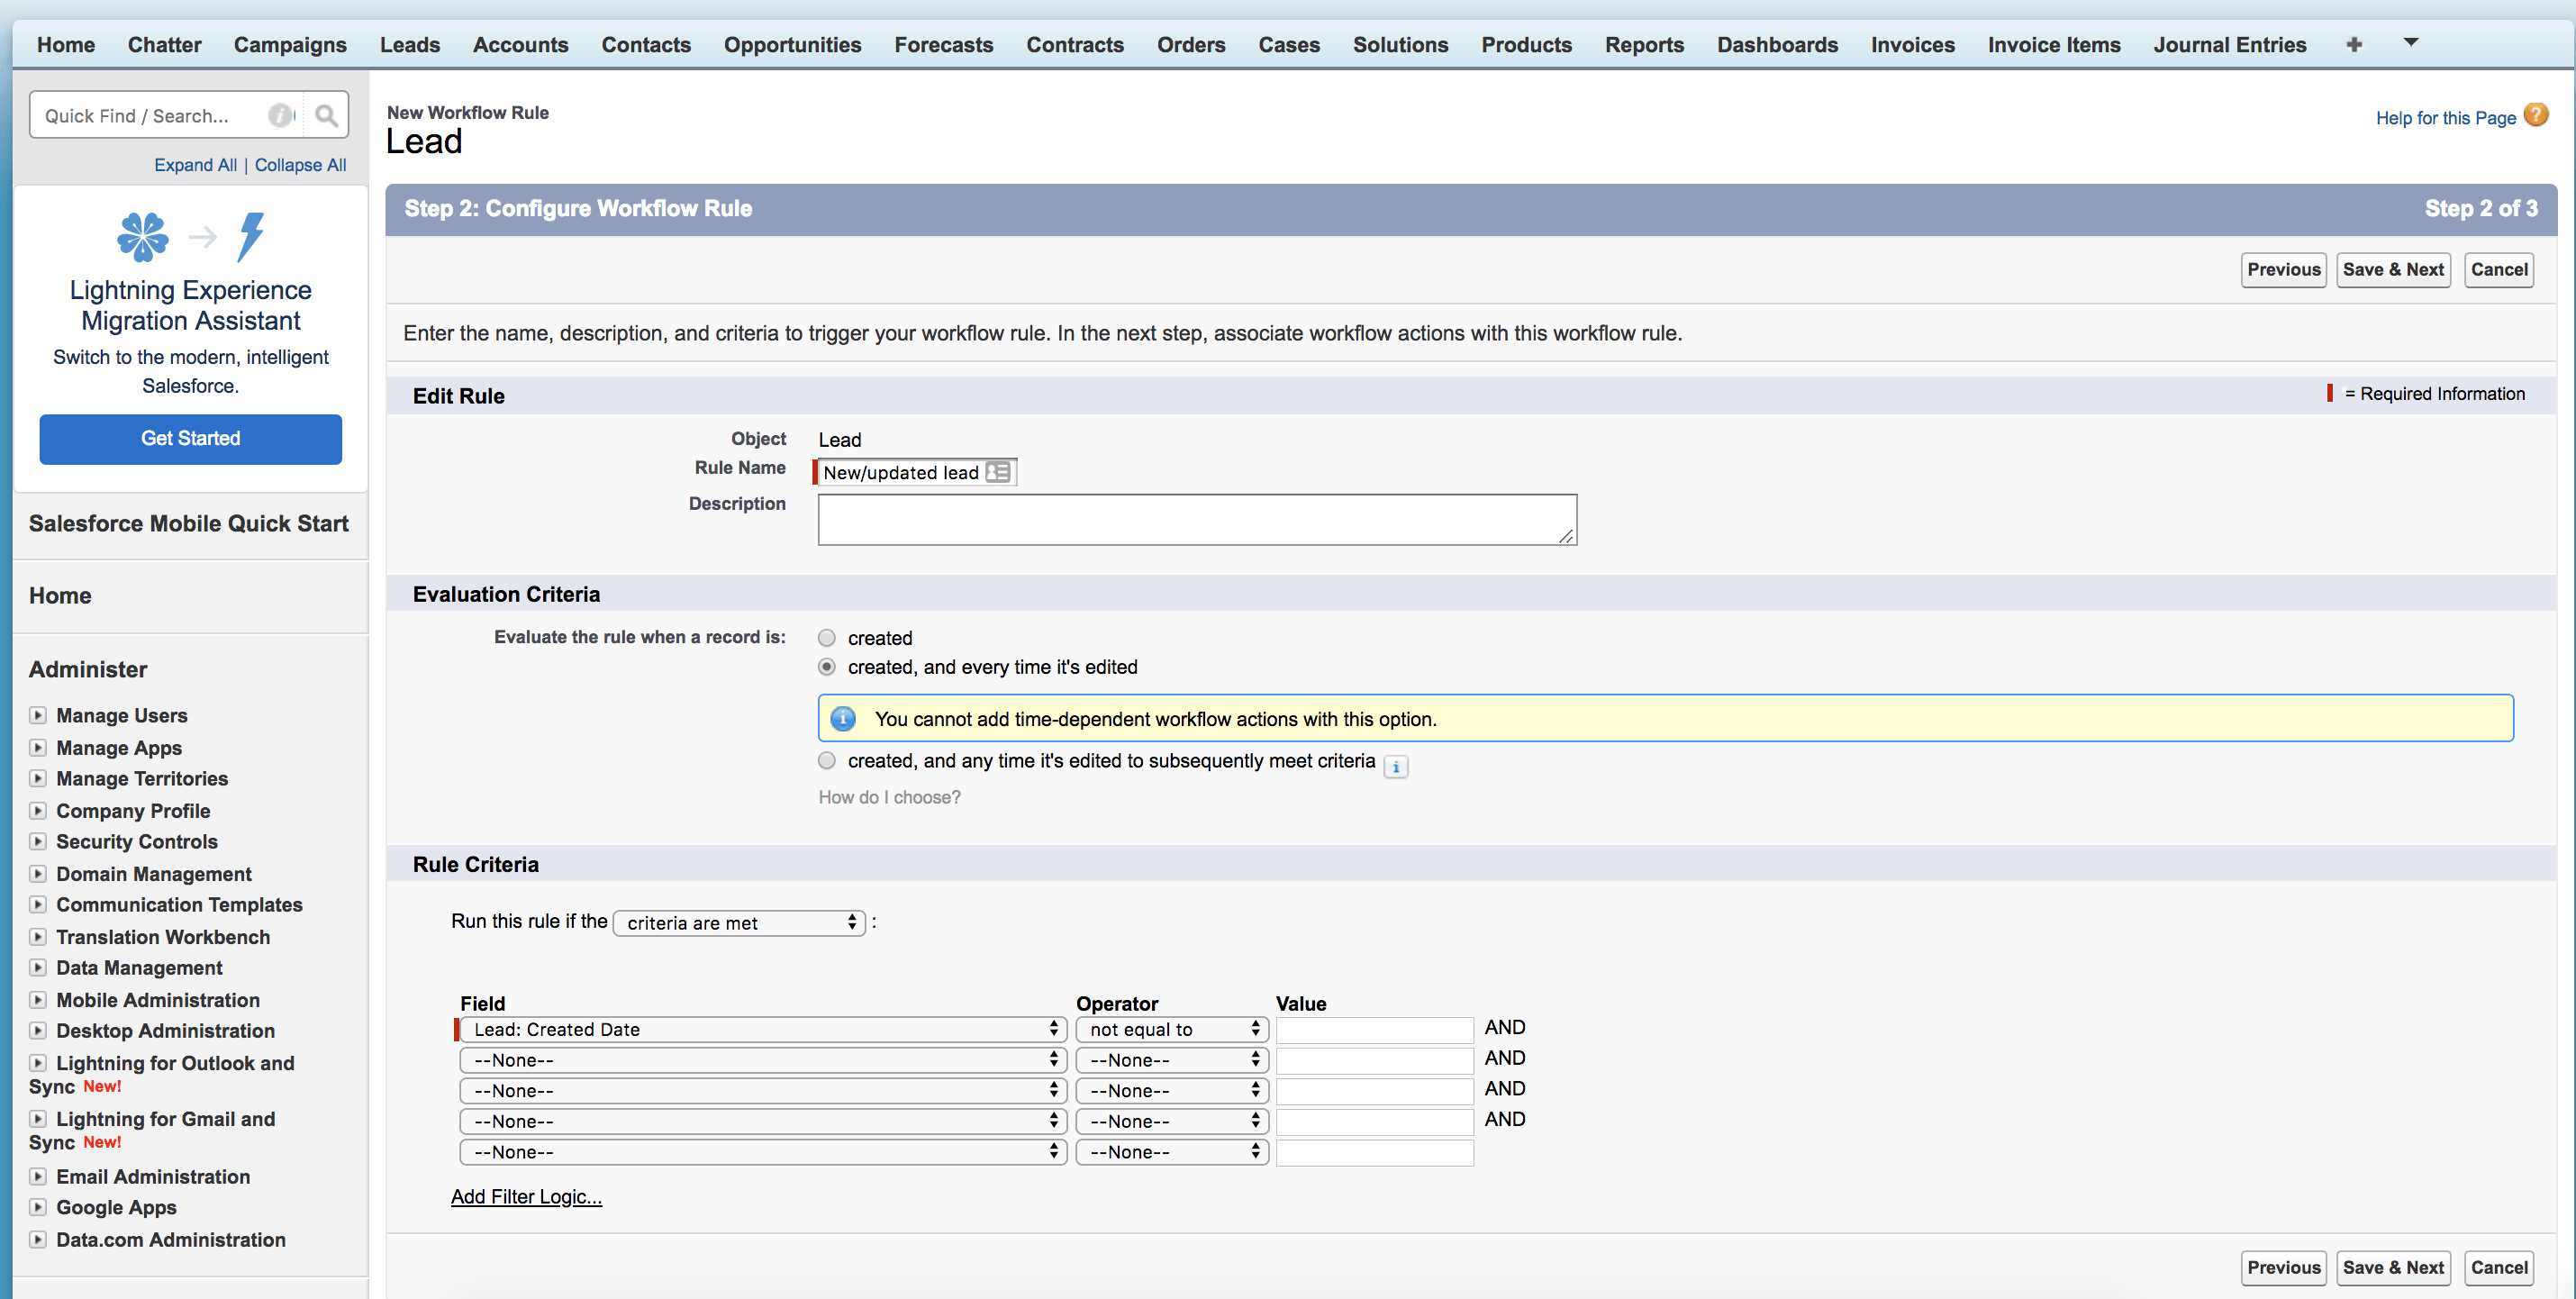This screenshot has height=1299, width=2576.
Task: Open the 'criteria are met' dropdown
Action: (739, 923)
